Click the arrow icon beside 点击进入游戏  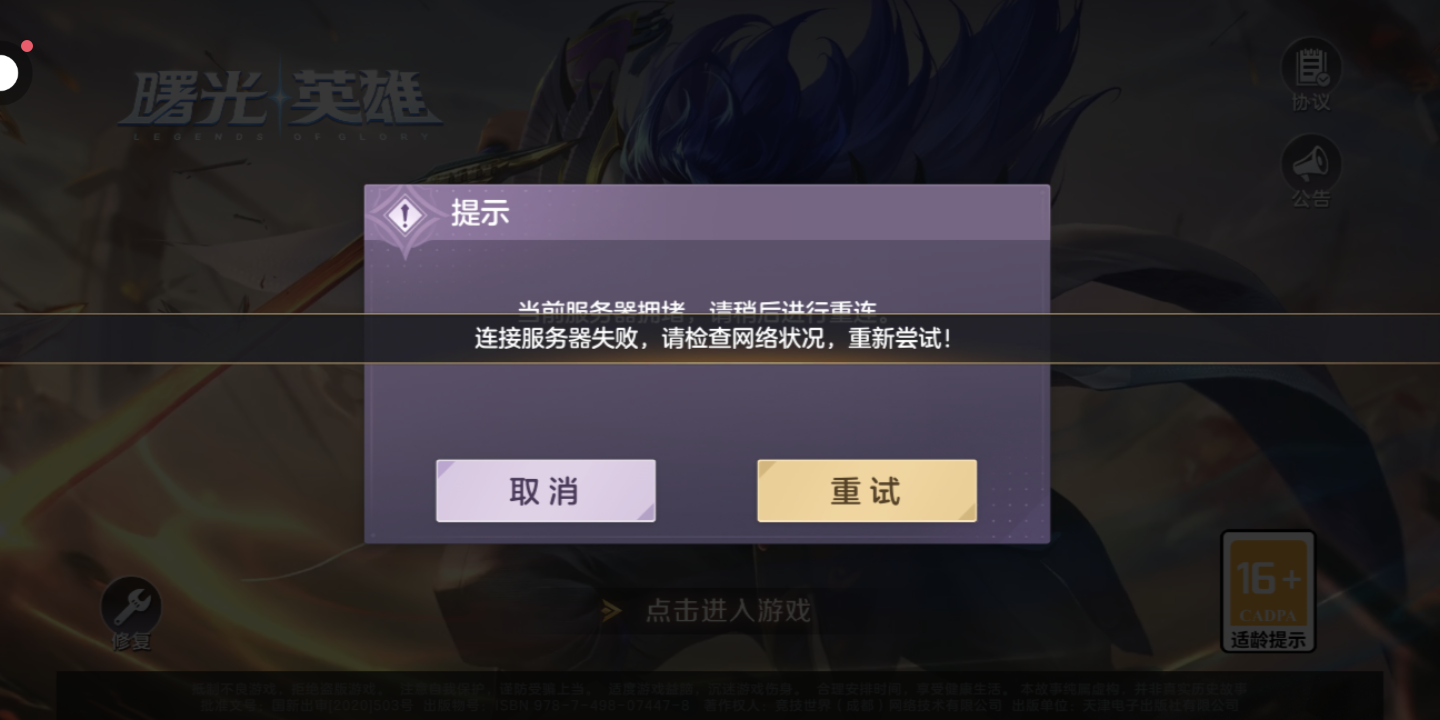click(611, 611)
